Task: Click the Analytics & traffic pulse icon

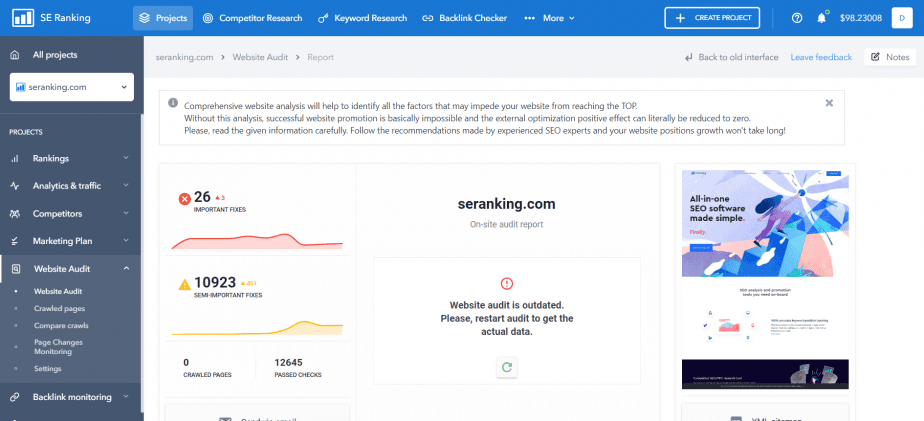Action: (x=15, y=186)
